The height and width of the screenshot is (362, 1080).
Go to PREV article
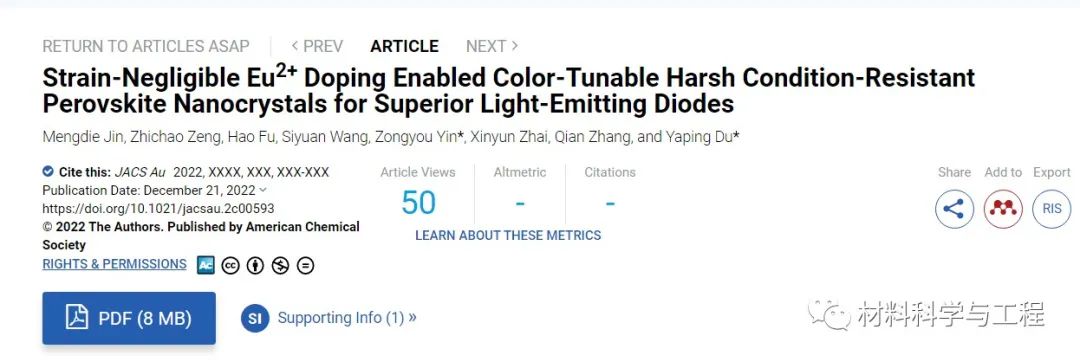pyautogui.click(x=317, y=46)
